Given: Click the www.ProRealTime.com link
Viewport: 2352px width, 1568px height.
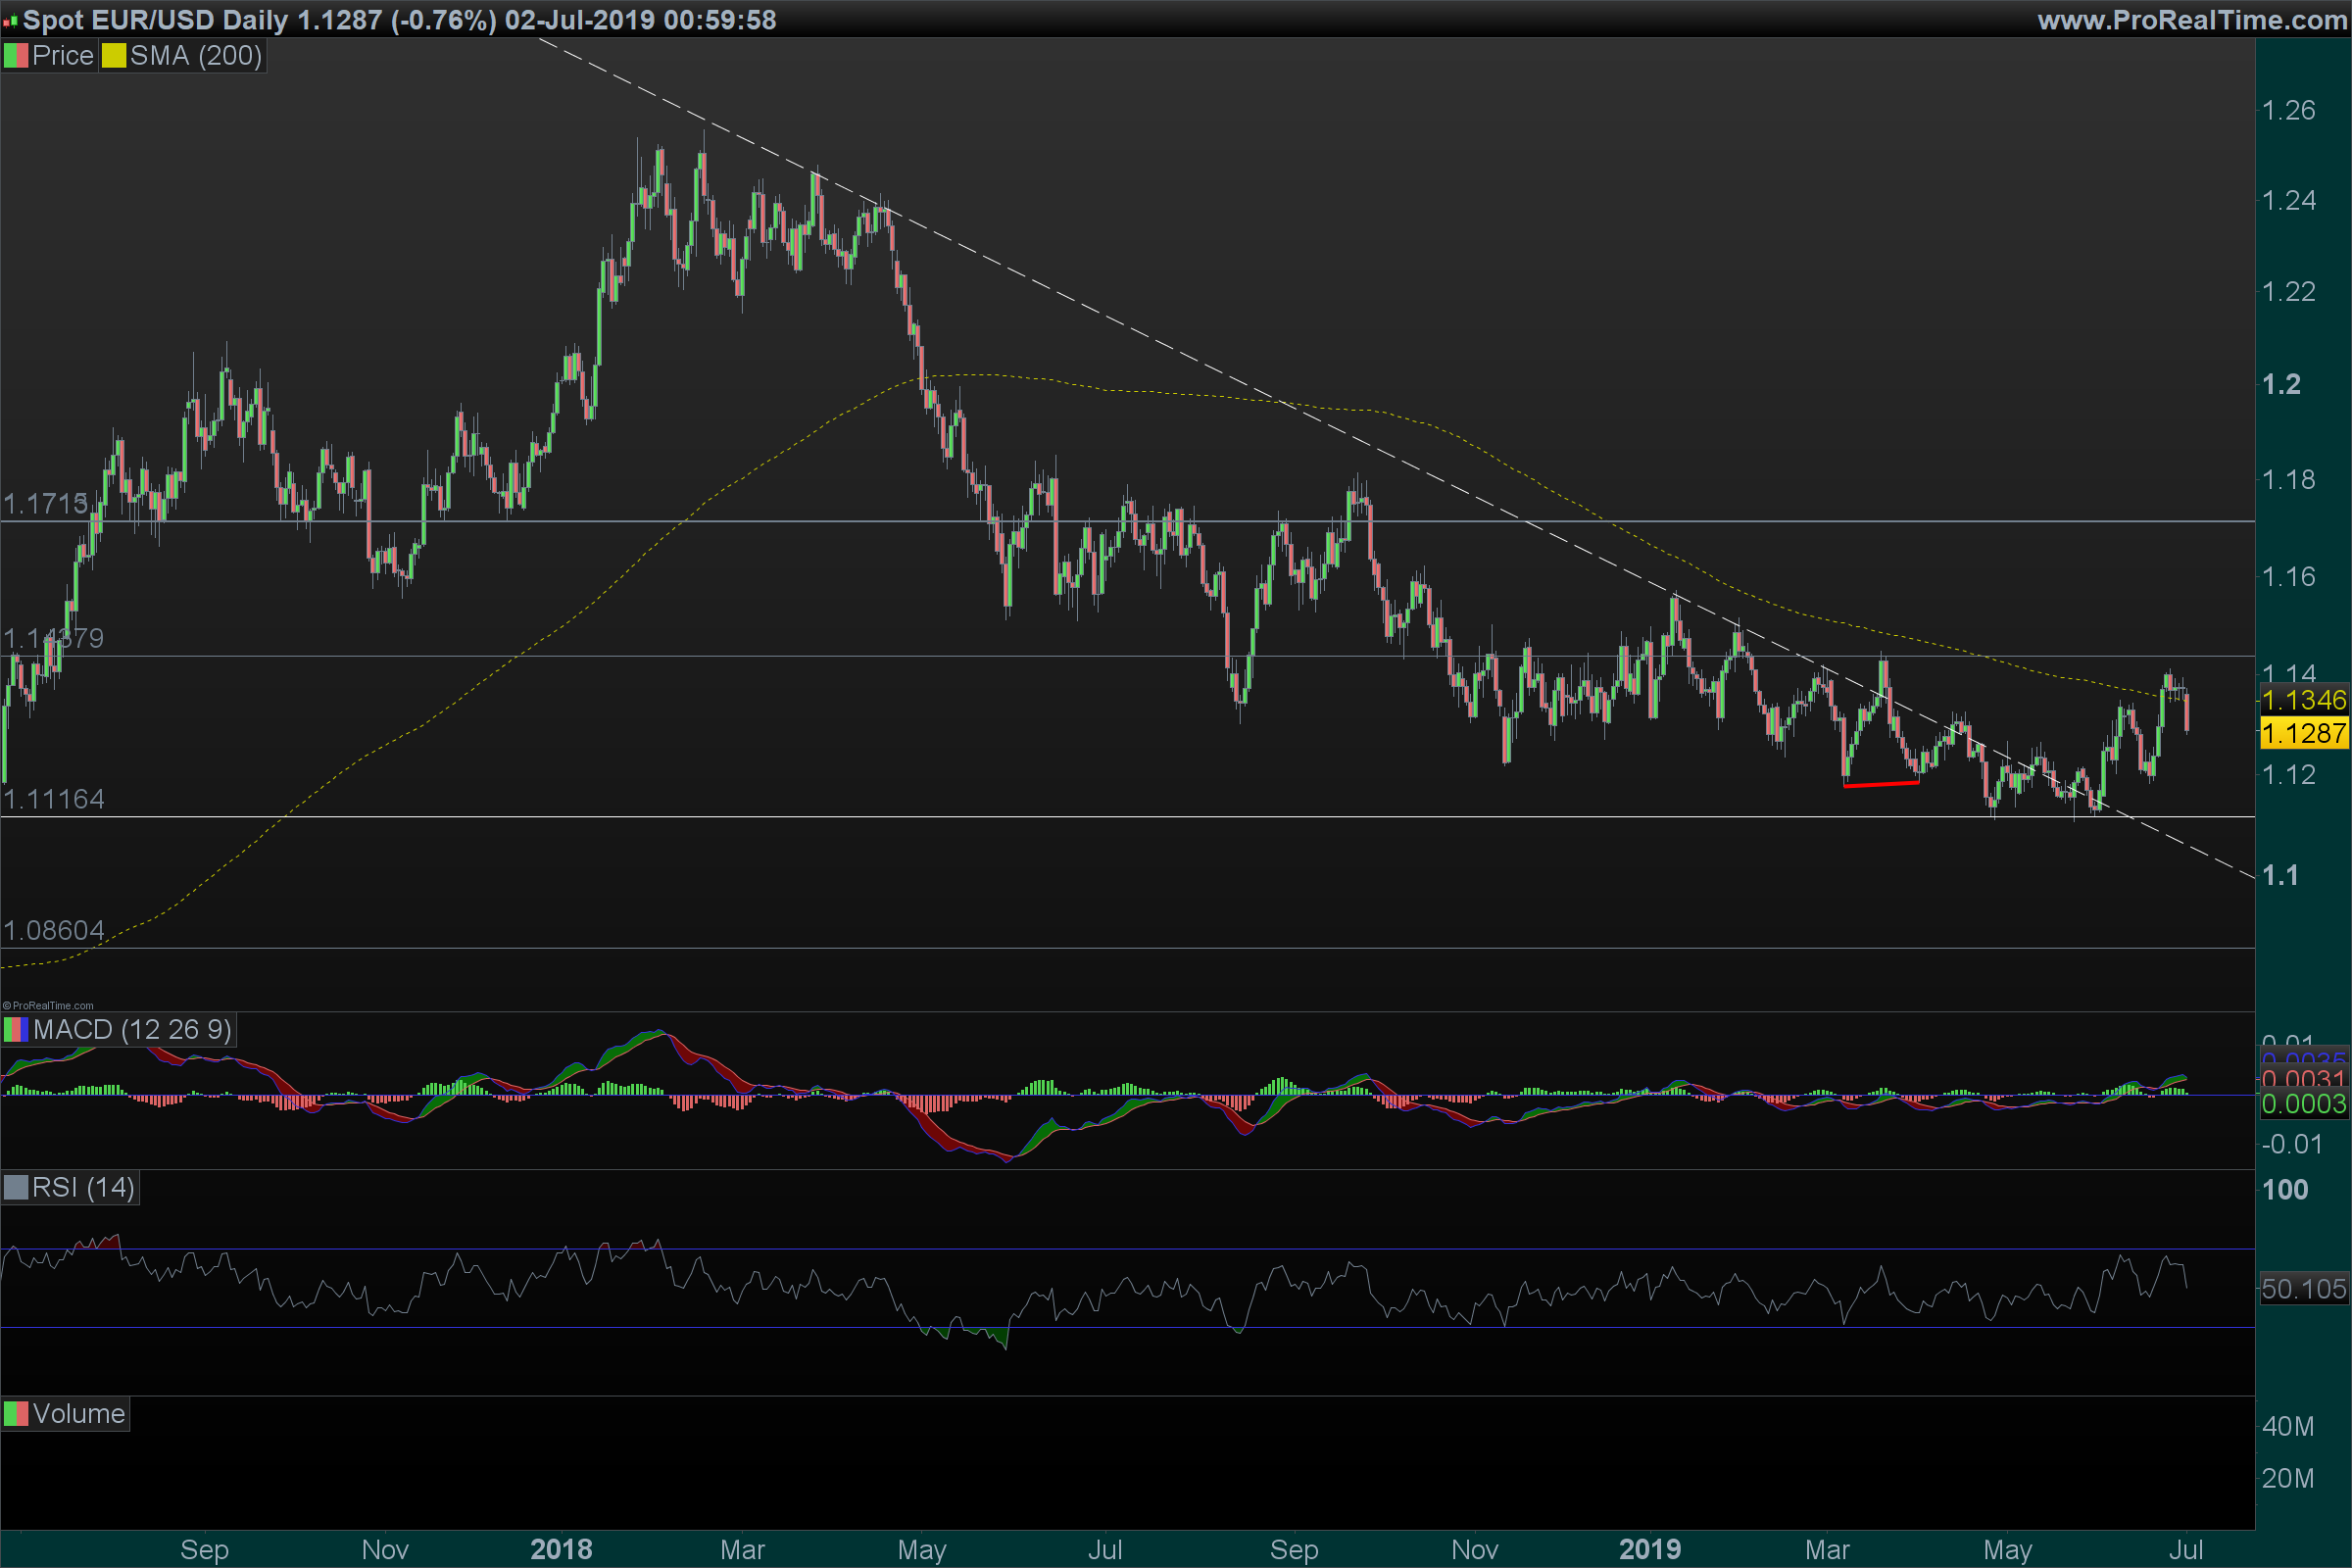Looking at the screenshot, I should point(2192,20).
